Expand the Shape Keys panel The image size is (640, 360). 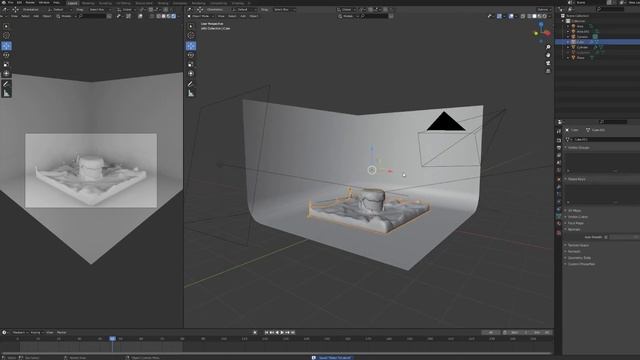[x=576, y=179]
